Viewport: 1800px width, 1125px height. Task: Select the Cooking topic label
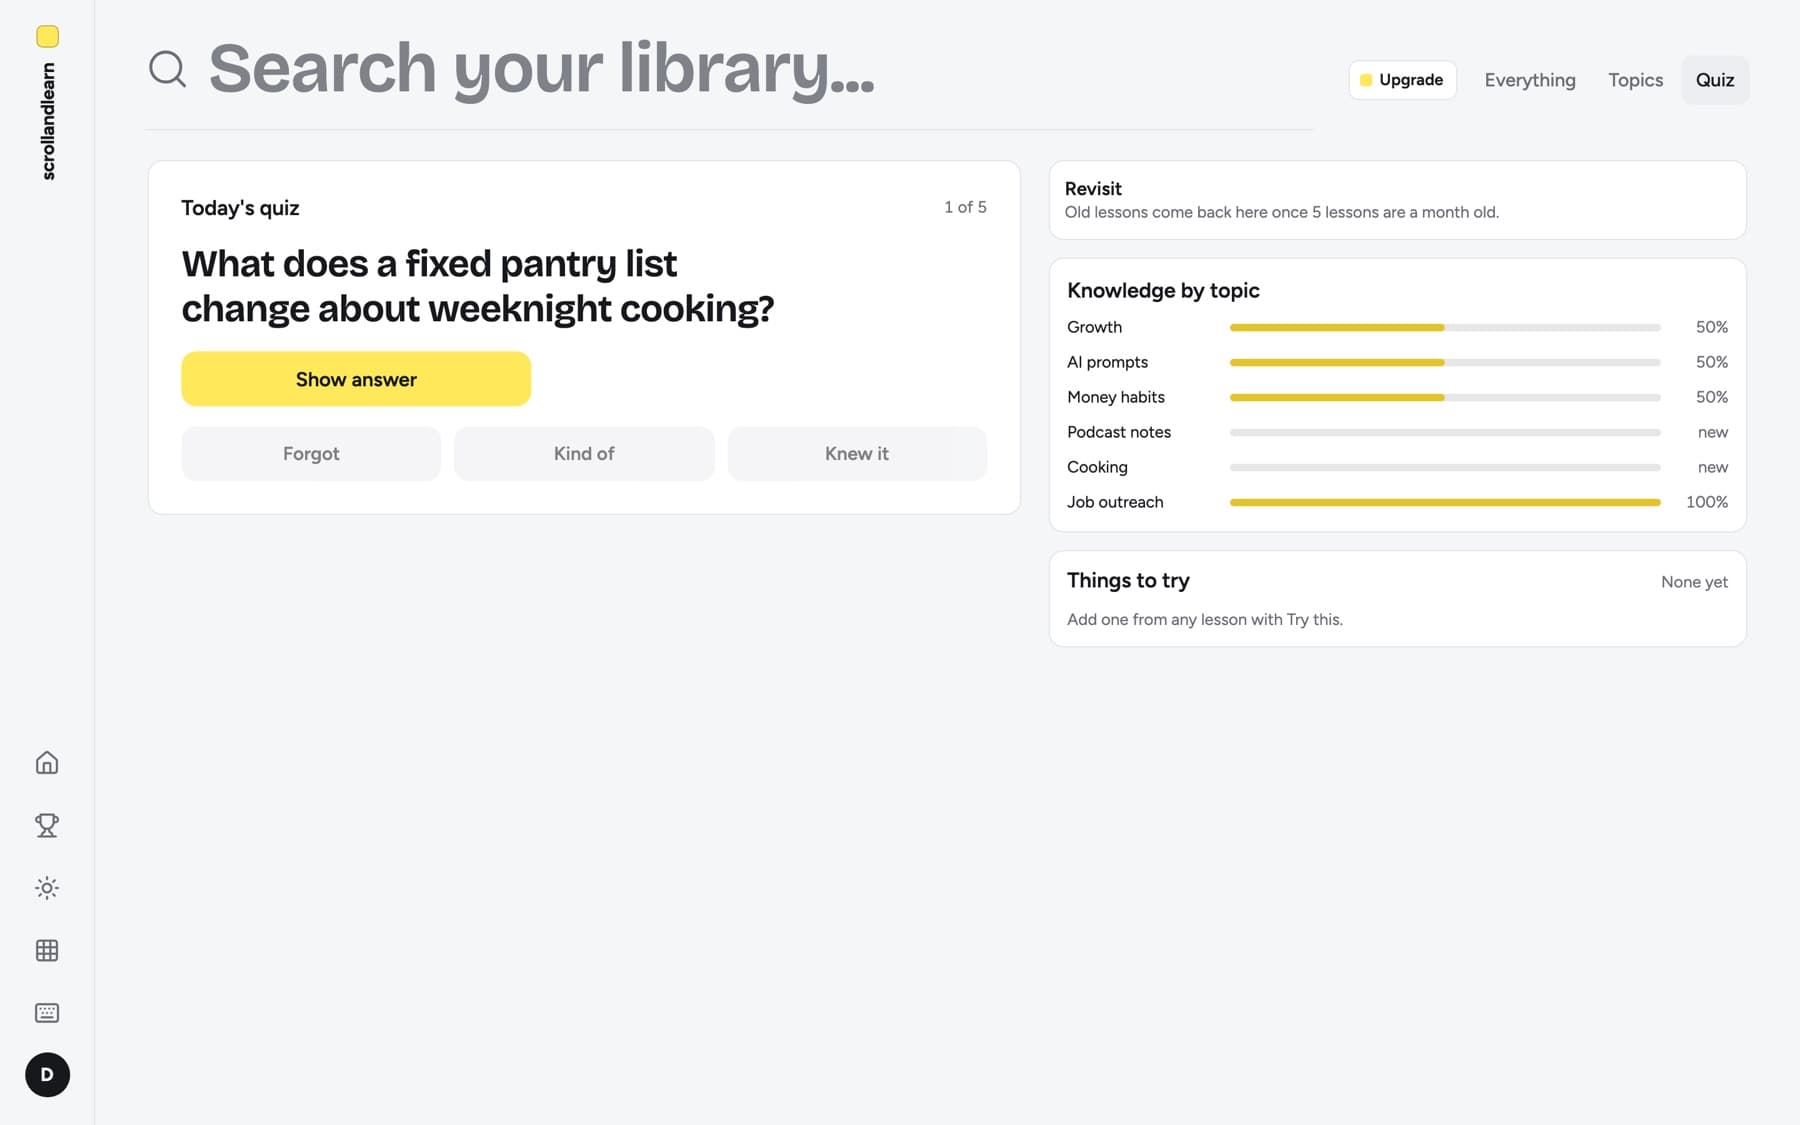1097,467
